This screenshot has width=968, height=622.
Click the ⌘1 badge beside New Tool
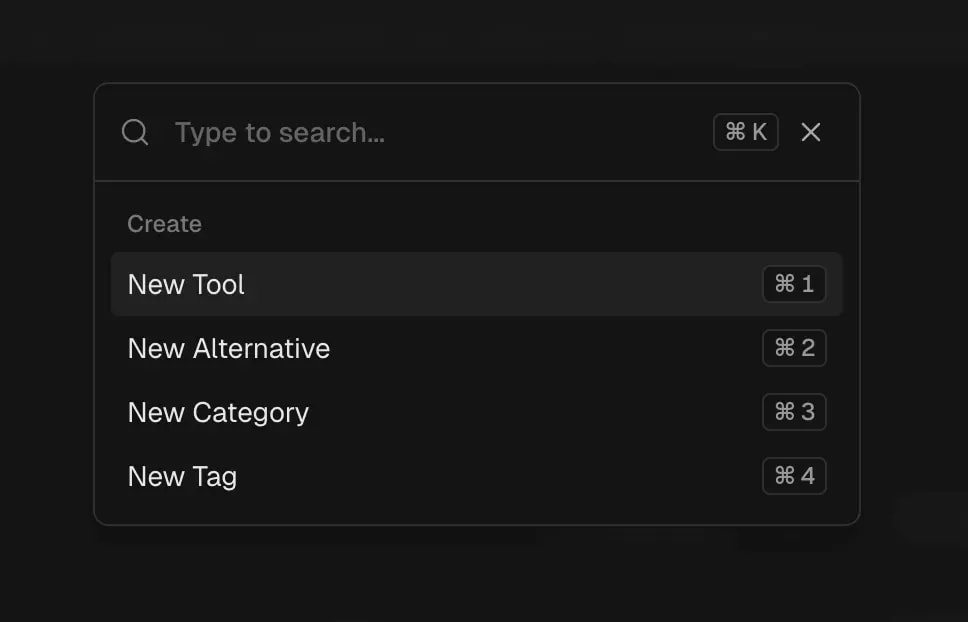coord(794,284)
